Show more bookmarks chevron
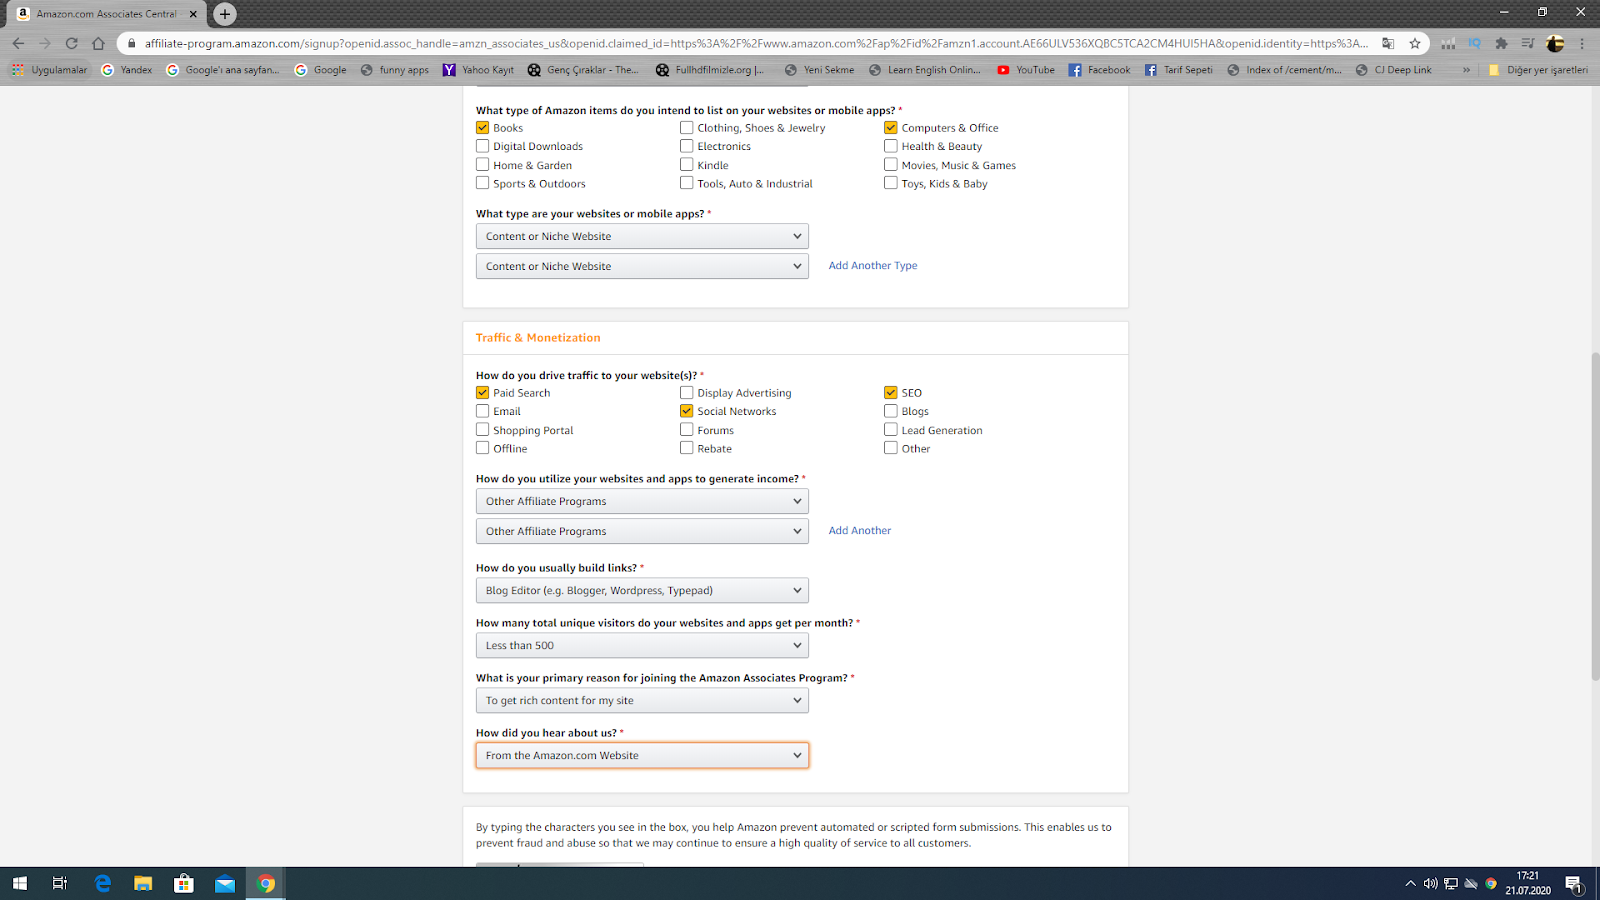 (1466, 70)
